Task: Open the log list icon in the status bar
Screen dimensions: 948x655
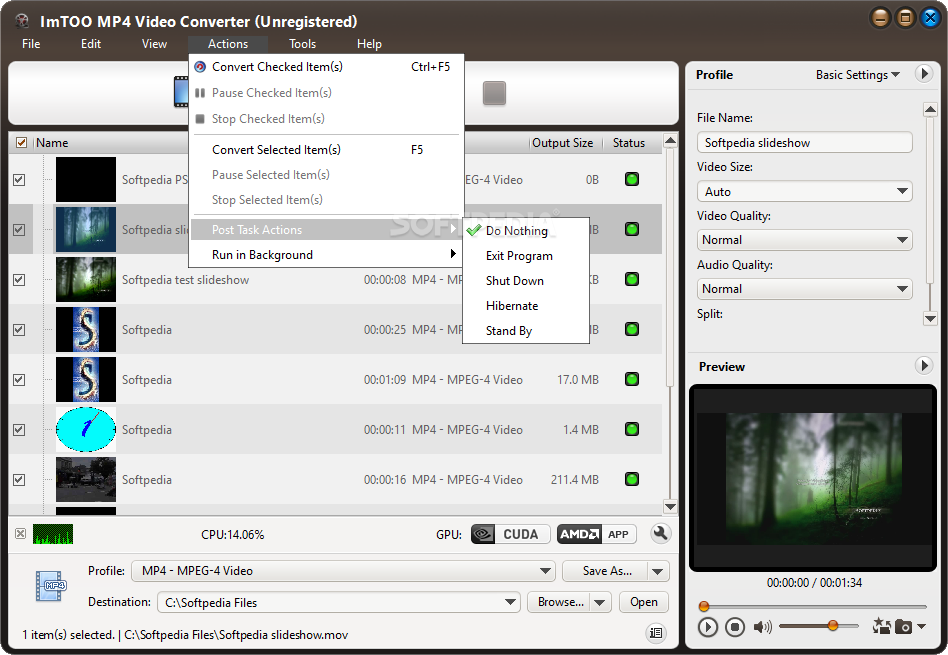Action: coord(656,633)
